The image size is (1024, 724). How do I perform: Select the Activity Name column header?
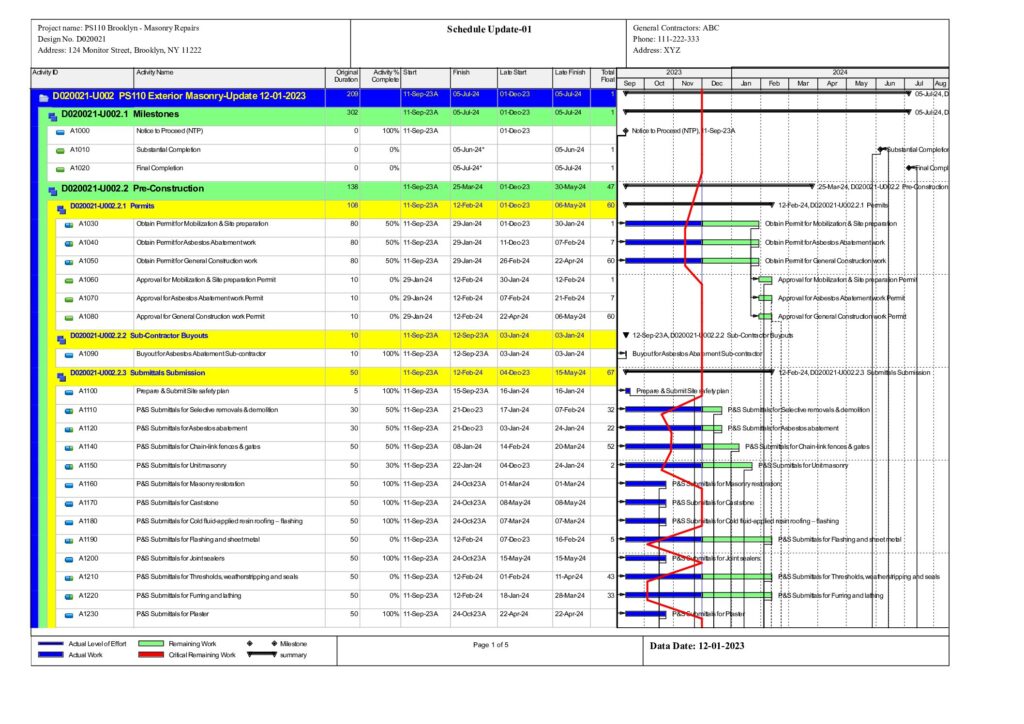pos(155,72)
